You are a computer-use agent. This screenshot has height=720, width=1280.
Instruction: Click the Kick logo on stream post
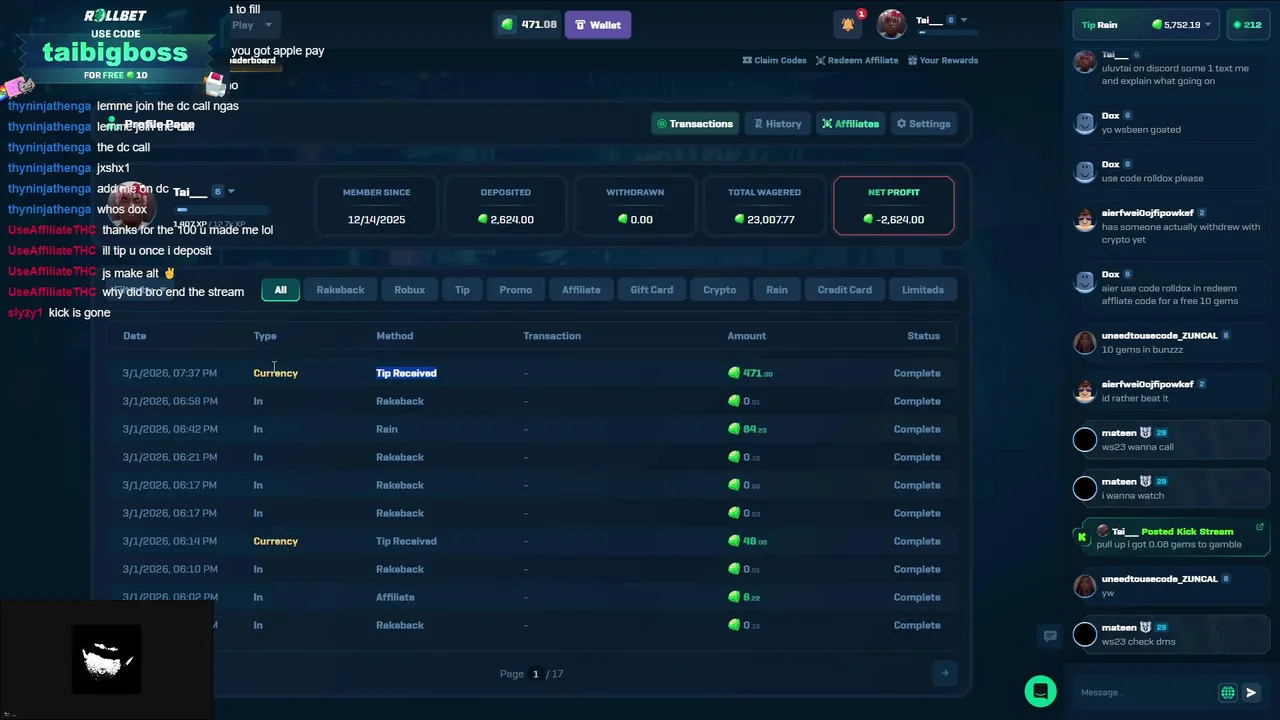(x=1081, y=537)
